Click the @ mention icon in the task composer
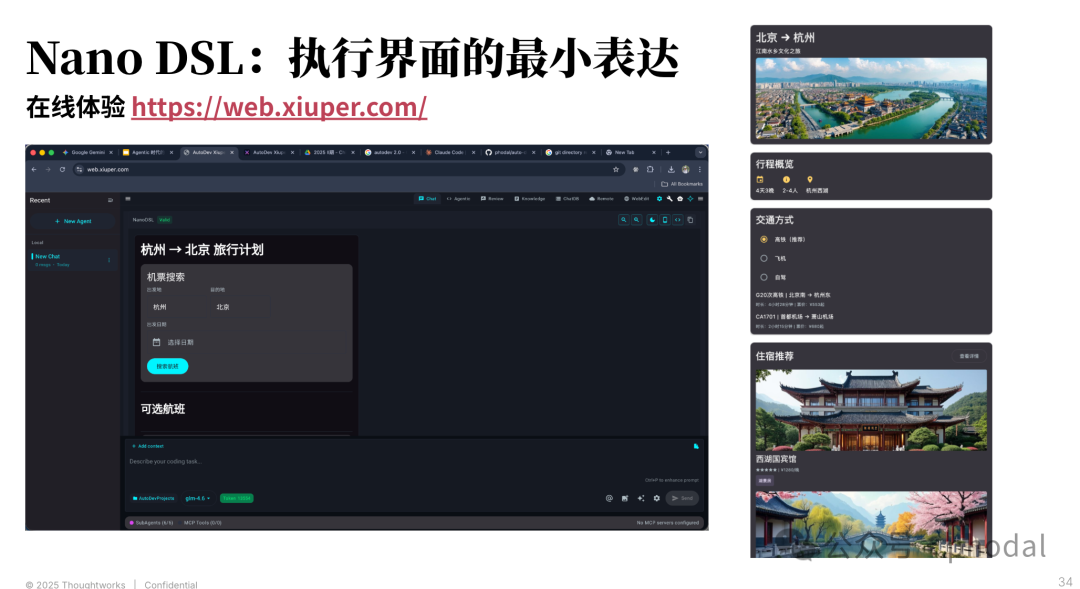 point(608,496)
